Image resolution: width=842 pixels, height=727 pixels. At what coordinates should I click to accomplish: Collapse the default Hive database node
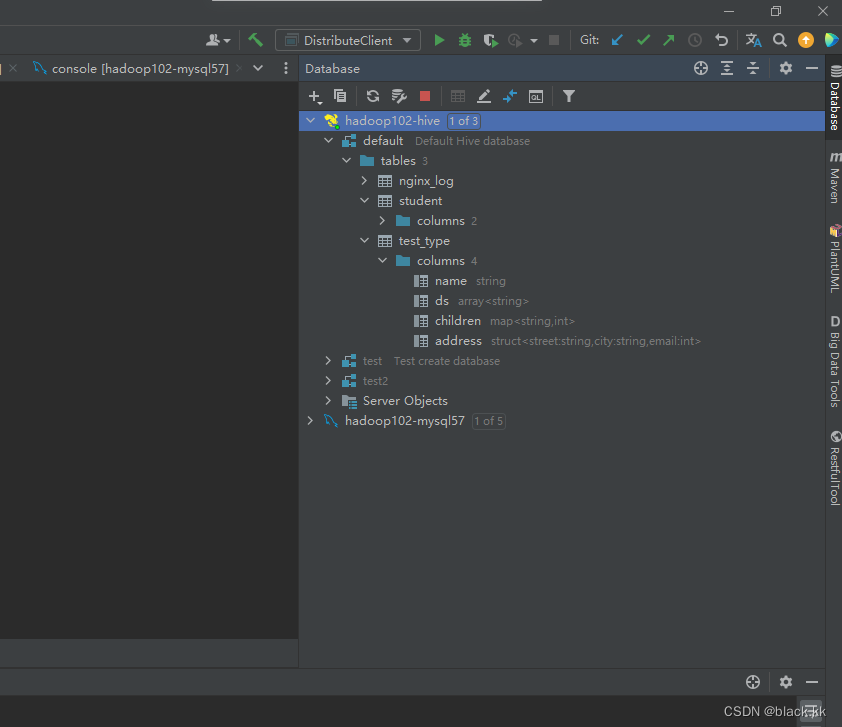(x=329, y=141)
